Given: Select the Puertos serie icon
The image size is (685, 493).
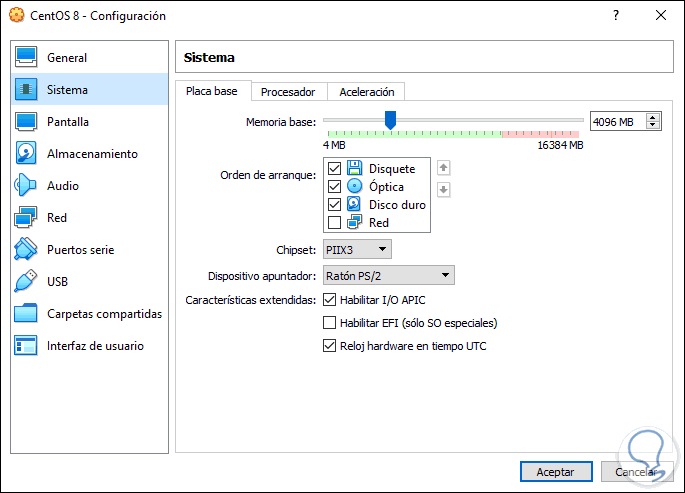Looking at the screenshot, I should tap(26, 250).
